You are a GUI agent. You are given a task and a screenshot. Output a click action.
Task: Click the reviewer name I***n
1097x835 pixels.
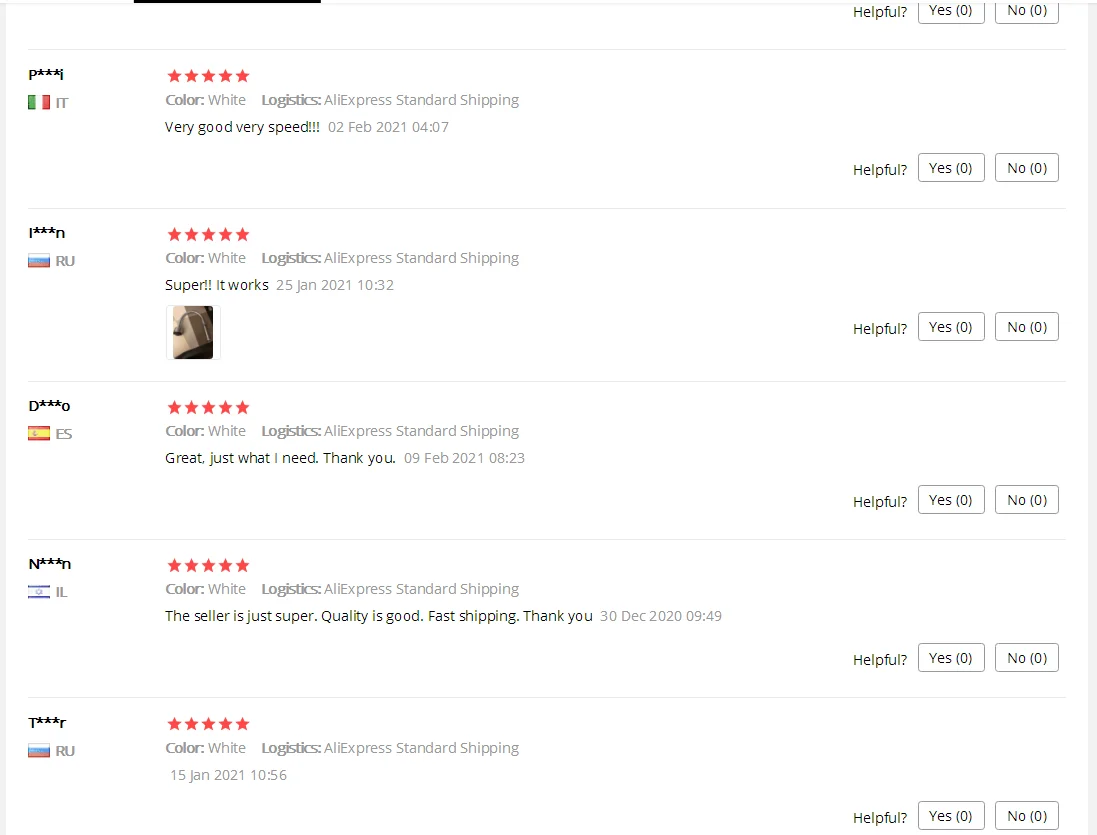47,233
